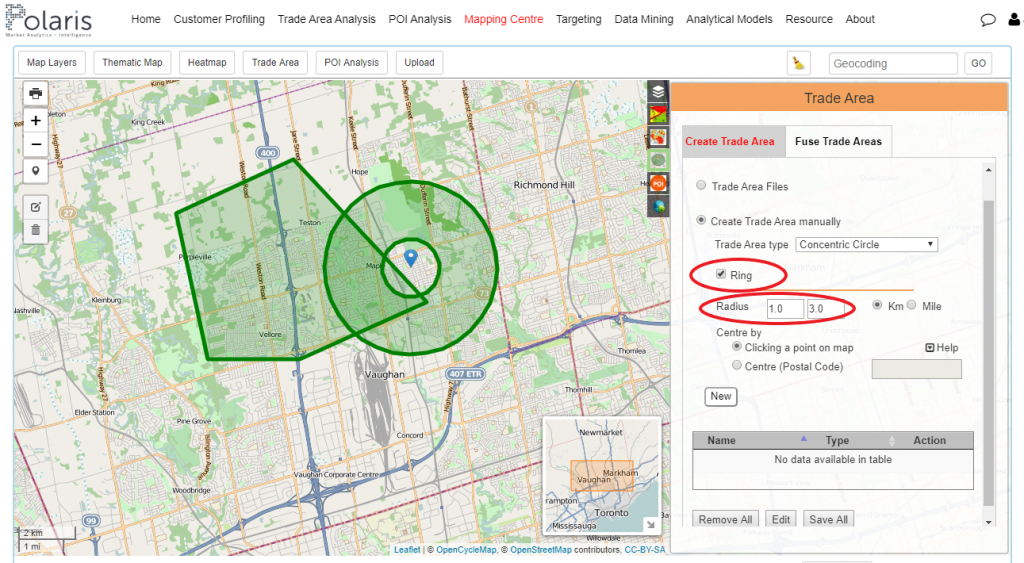Open Data Mining menu

pos(644,20)
